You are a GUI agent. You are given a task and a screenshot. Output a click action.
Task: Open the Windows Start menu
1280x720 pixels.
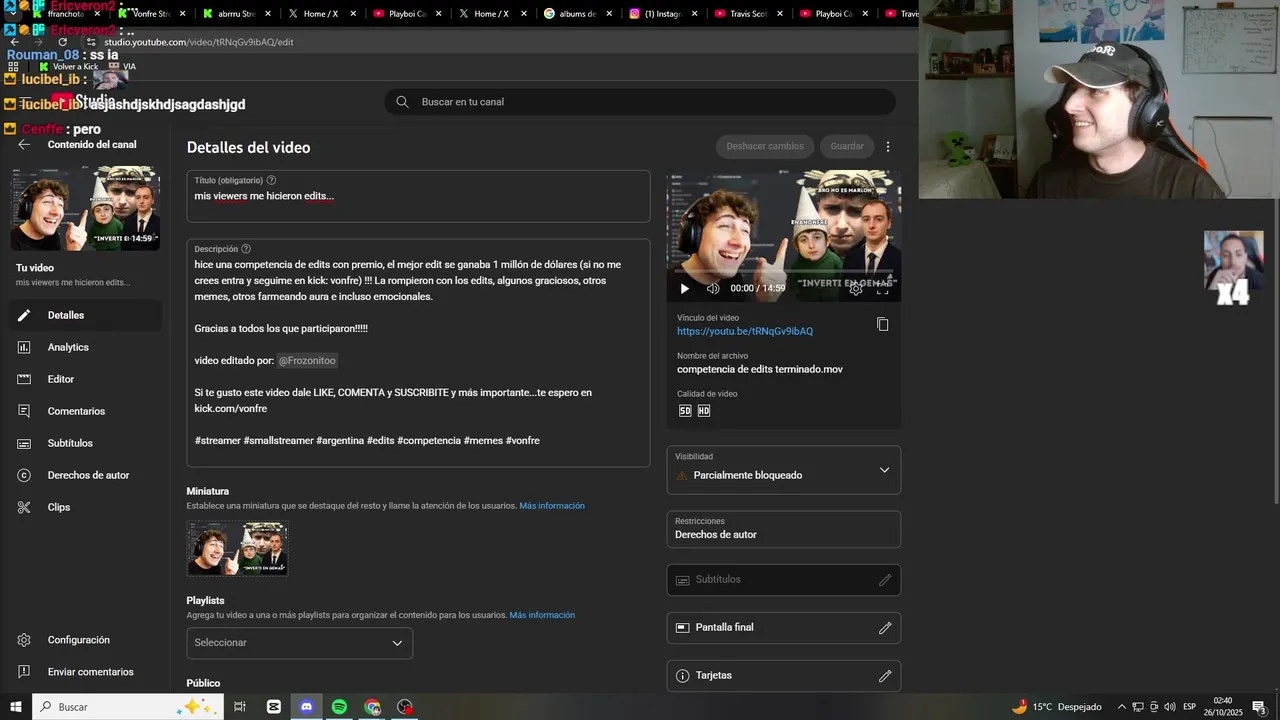pos(16,707)
